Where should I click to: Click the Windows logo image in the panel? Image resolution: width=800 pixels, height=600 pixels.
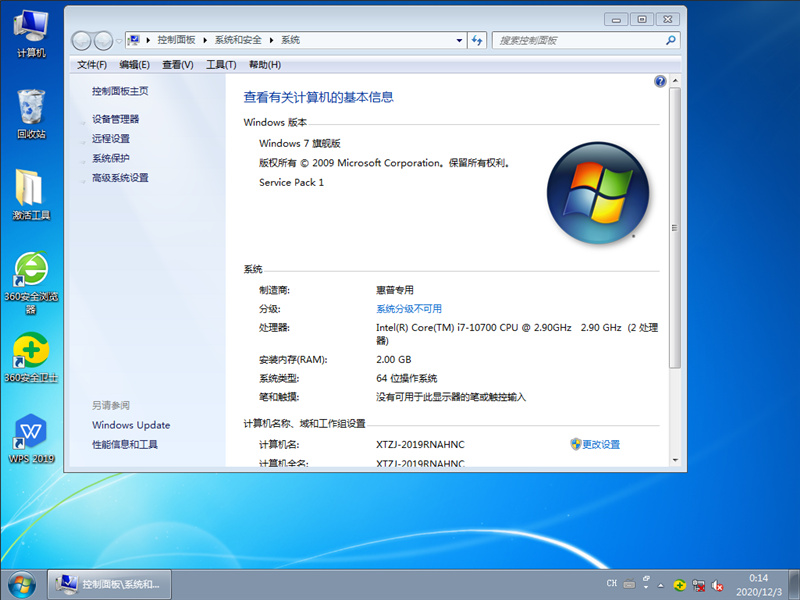[597, 192]
